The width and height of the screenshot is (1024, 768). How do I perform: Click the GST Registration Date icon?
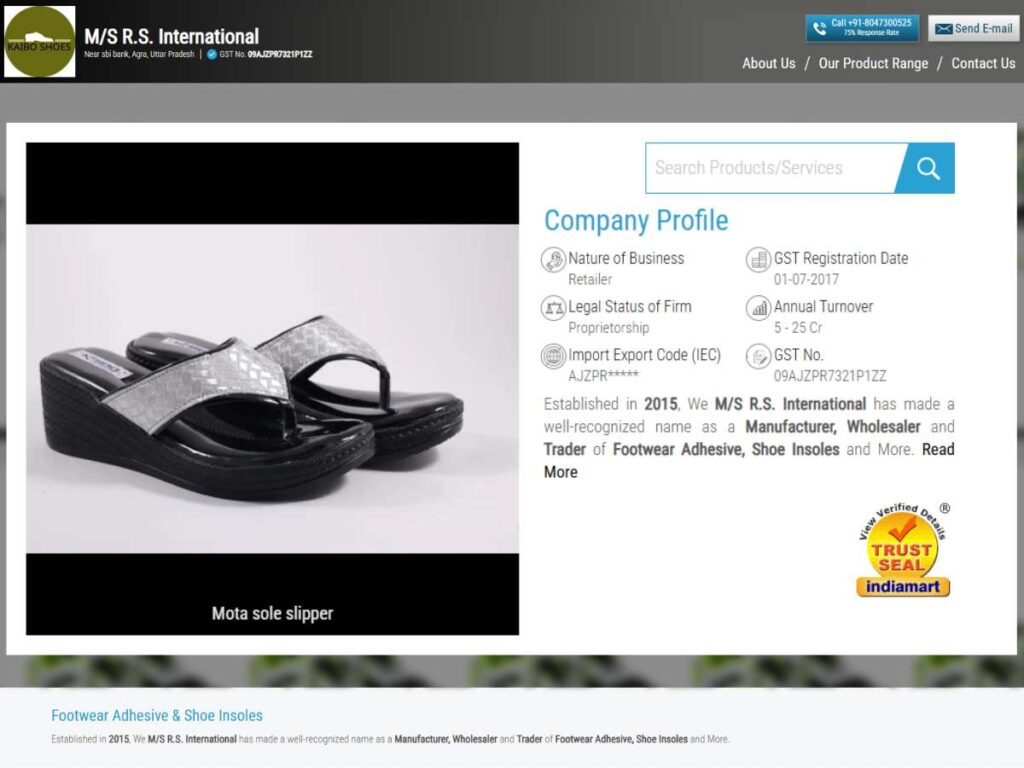758,259
